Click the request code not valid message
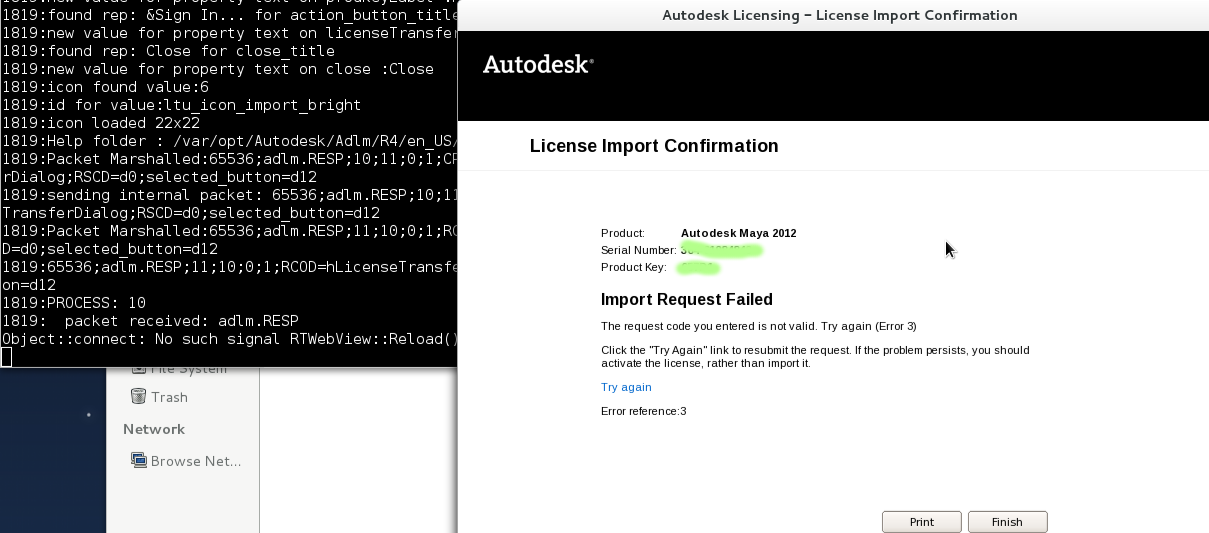 759,326
